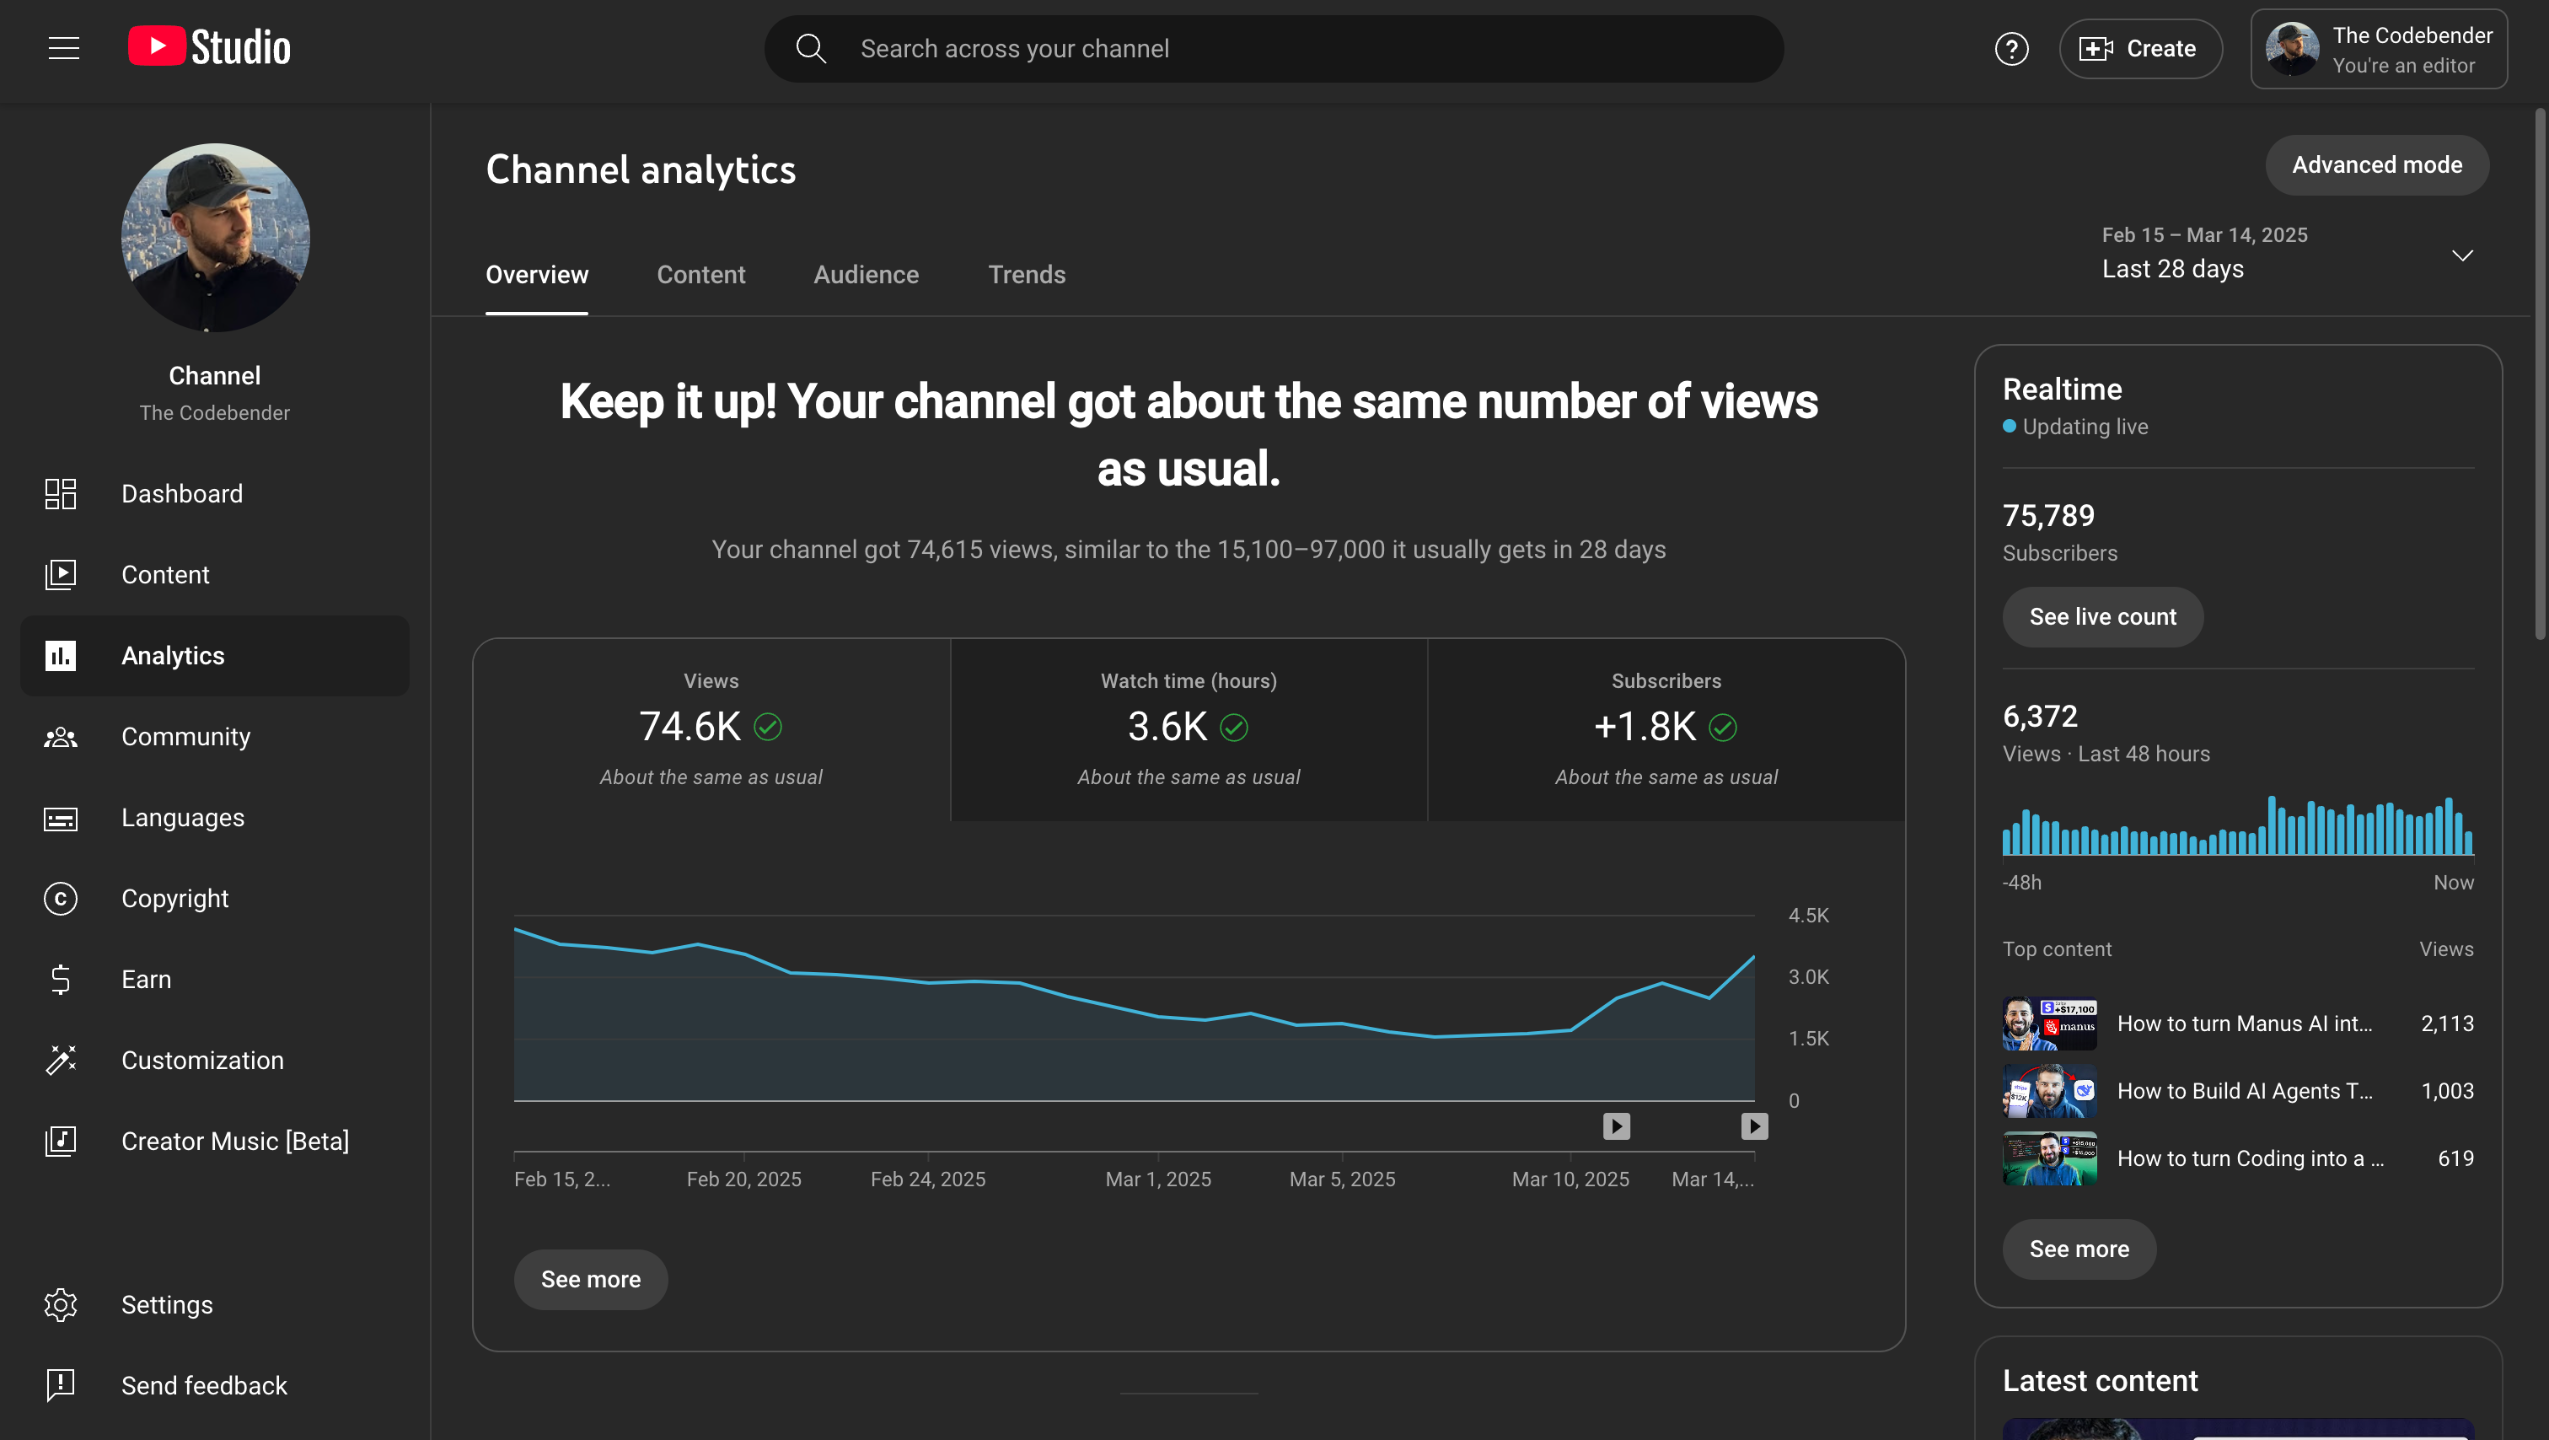Select the Subscribers metric card
This screenshot has height=1440, width=2549.
click(x=1666, y=730)
